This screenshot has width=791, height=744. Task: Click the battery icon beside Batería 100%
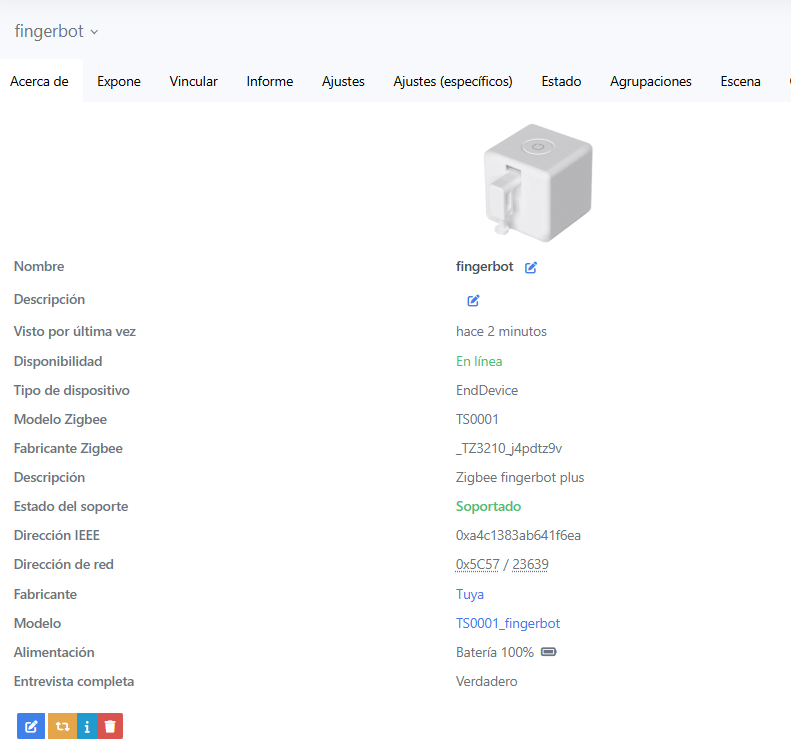pos(548,653)
